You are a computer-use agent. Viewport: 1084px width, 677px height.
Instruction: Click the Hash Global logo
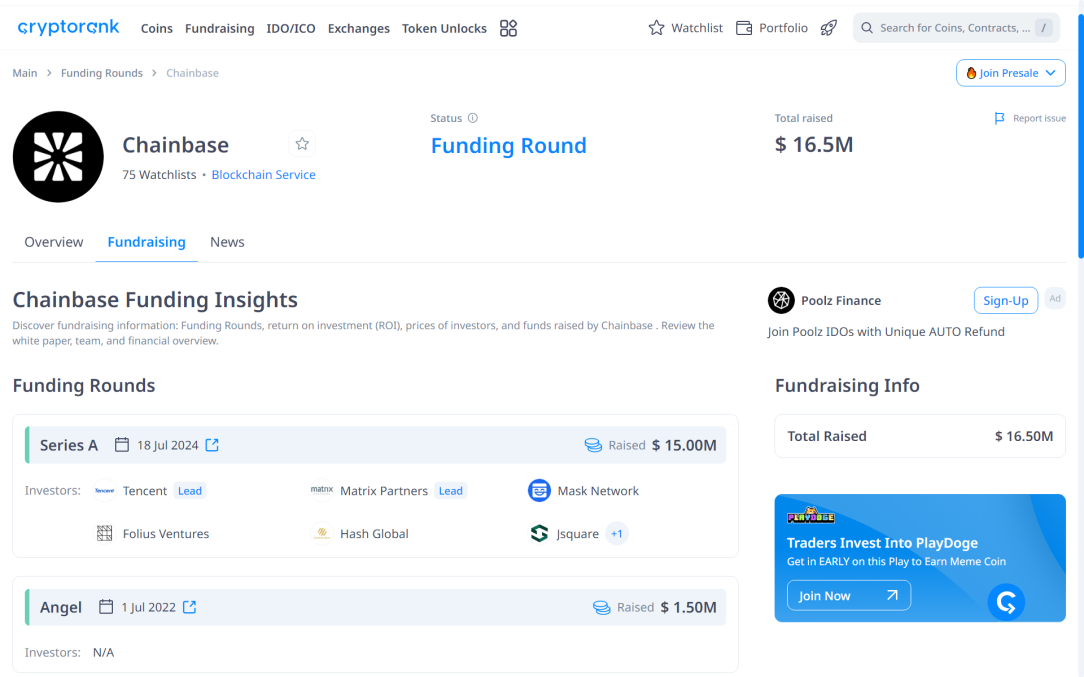(x=322, y=533)
